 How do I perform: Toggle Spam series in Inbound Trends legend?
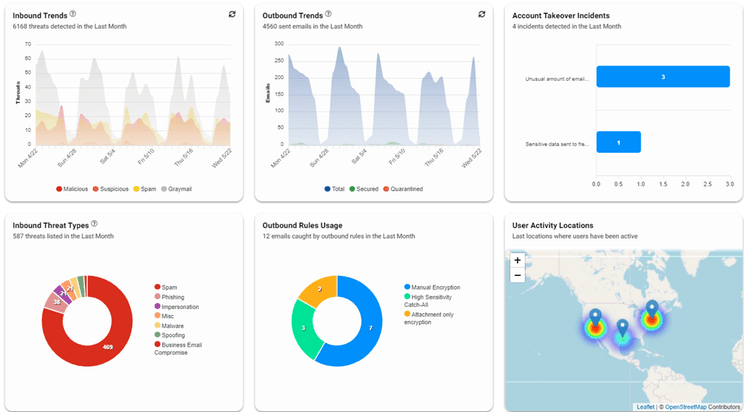click(145, 189)
